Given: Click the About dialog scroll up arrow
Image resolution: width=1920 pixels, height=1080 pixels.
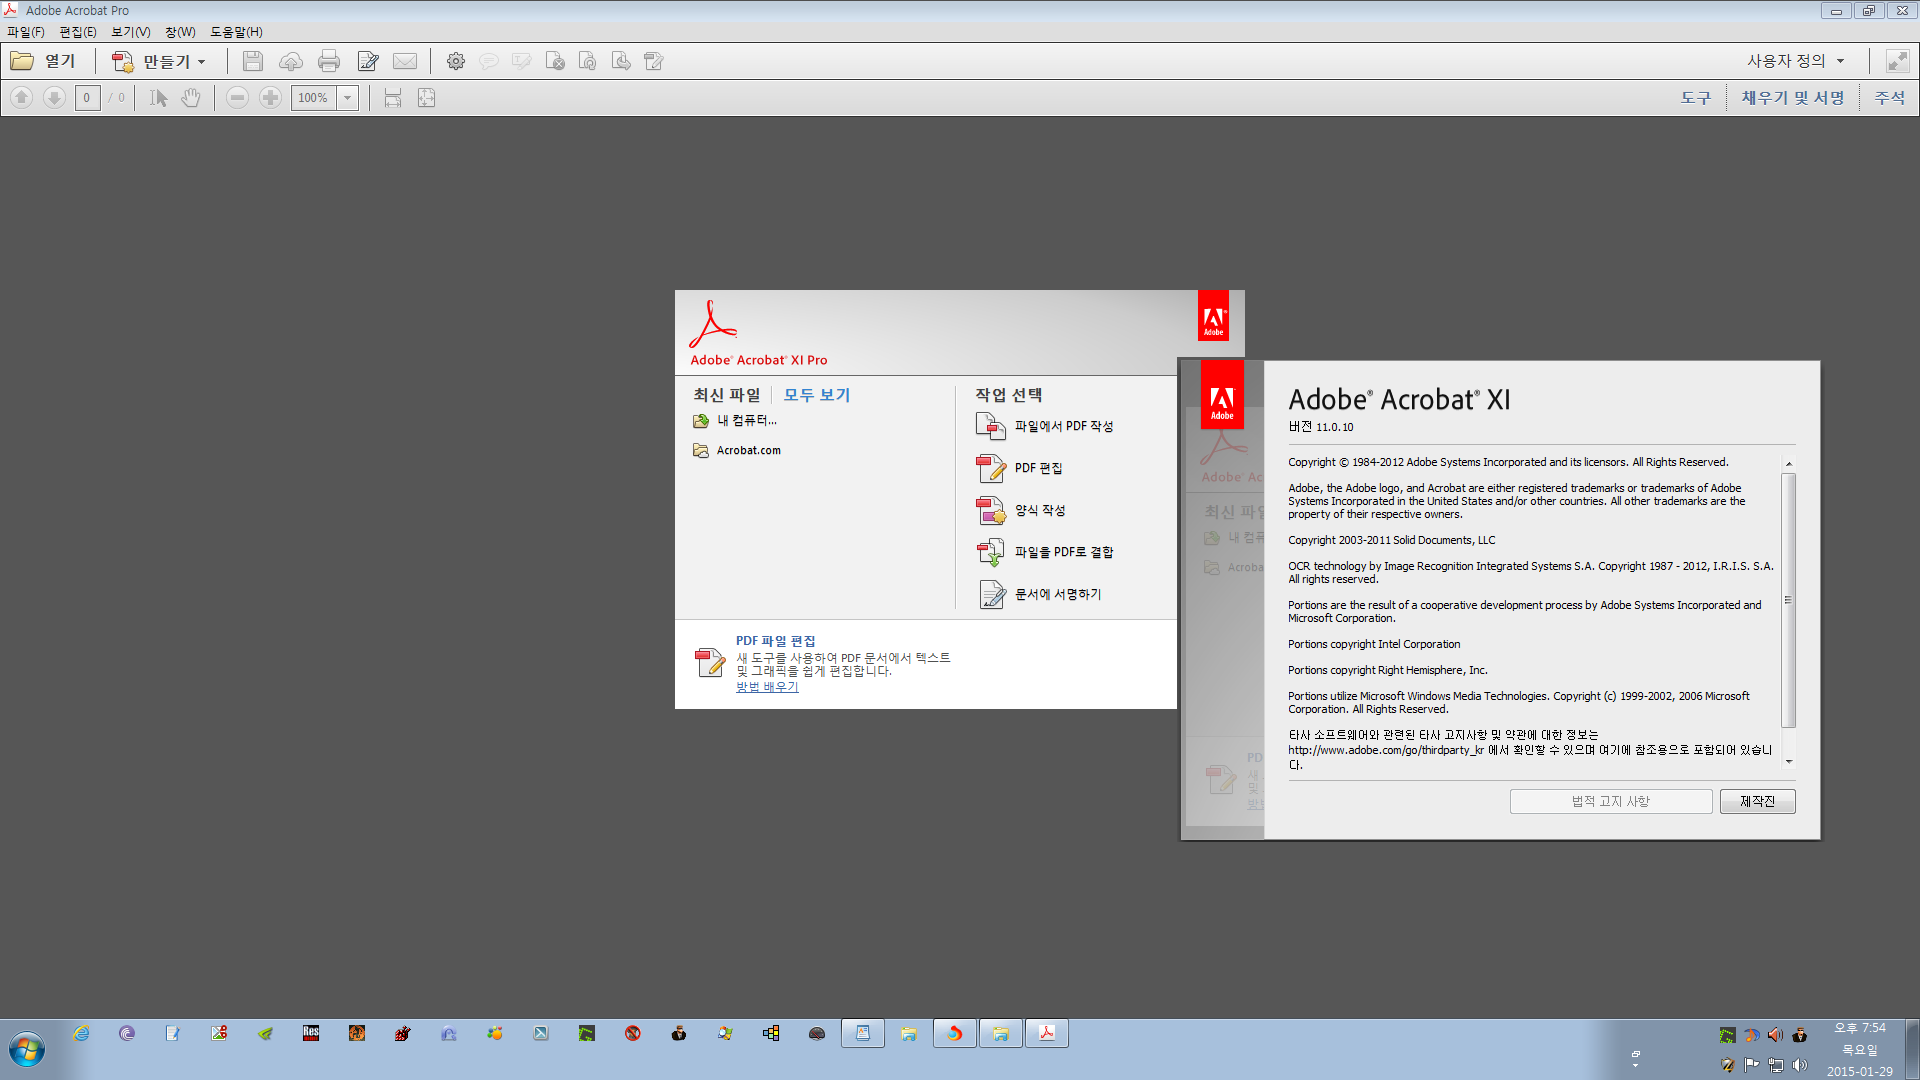Looking at the screenshot, I should (1789, 464).
